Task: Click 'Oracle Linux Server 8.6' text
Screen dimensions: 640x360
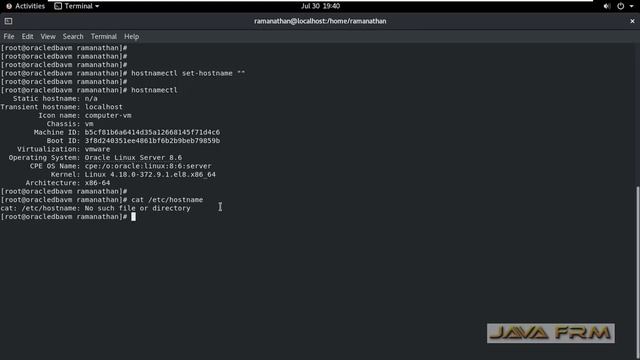Action: 133,158
